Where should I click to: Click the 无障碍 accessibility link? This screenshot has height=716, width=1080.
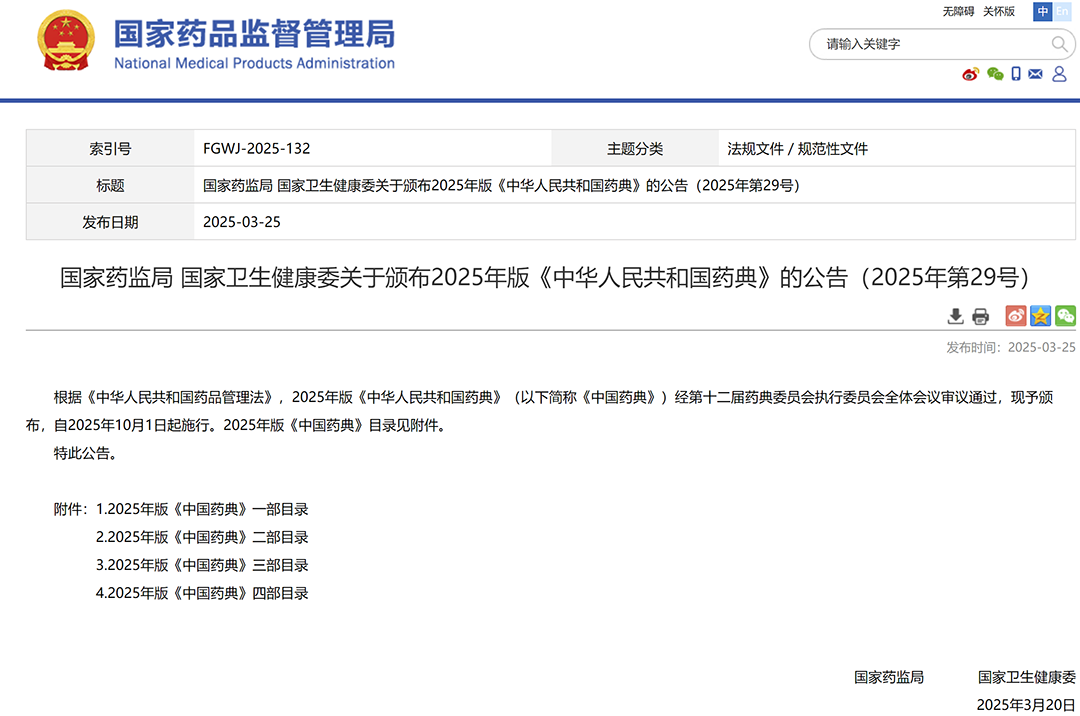coord(958,12)
